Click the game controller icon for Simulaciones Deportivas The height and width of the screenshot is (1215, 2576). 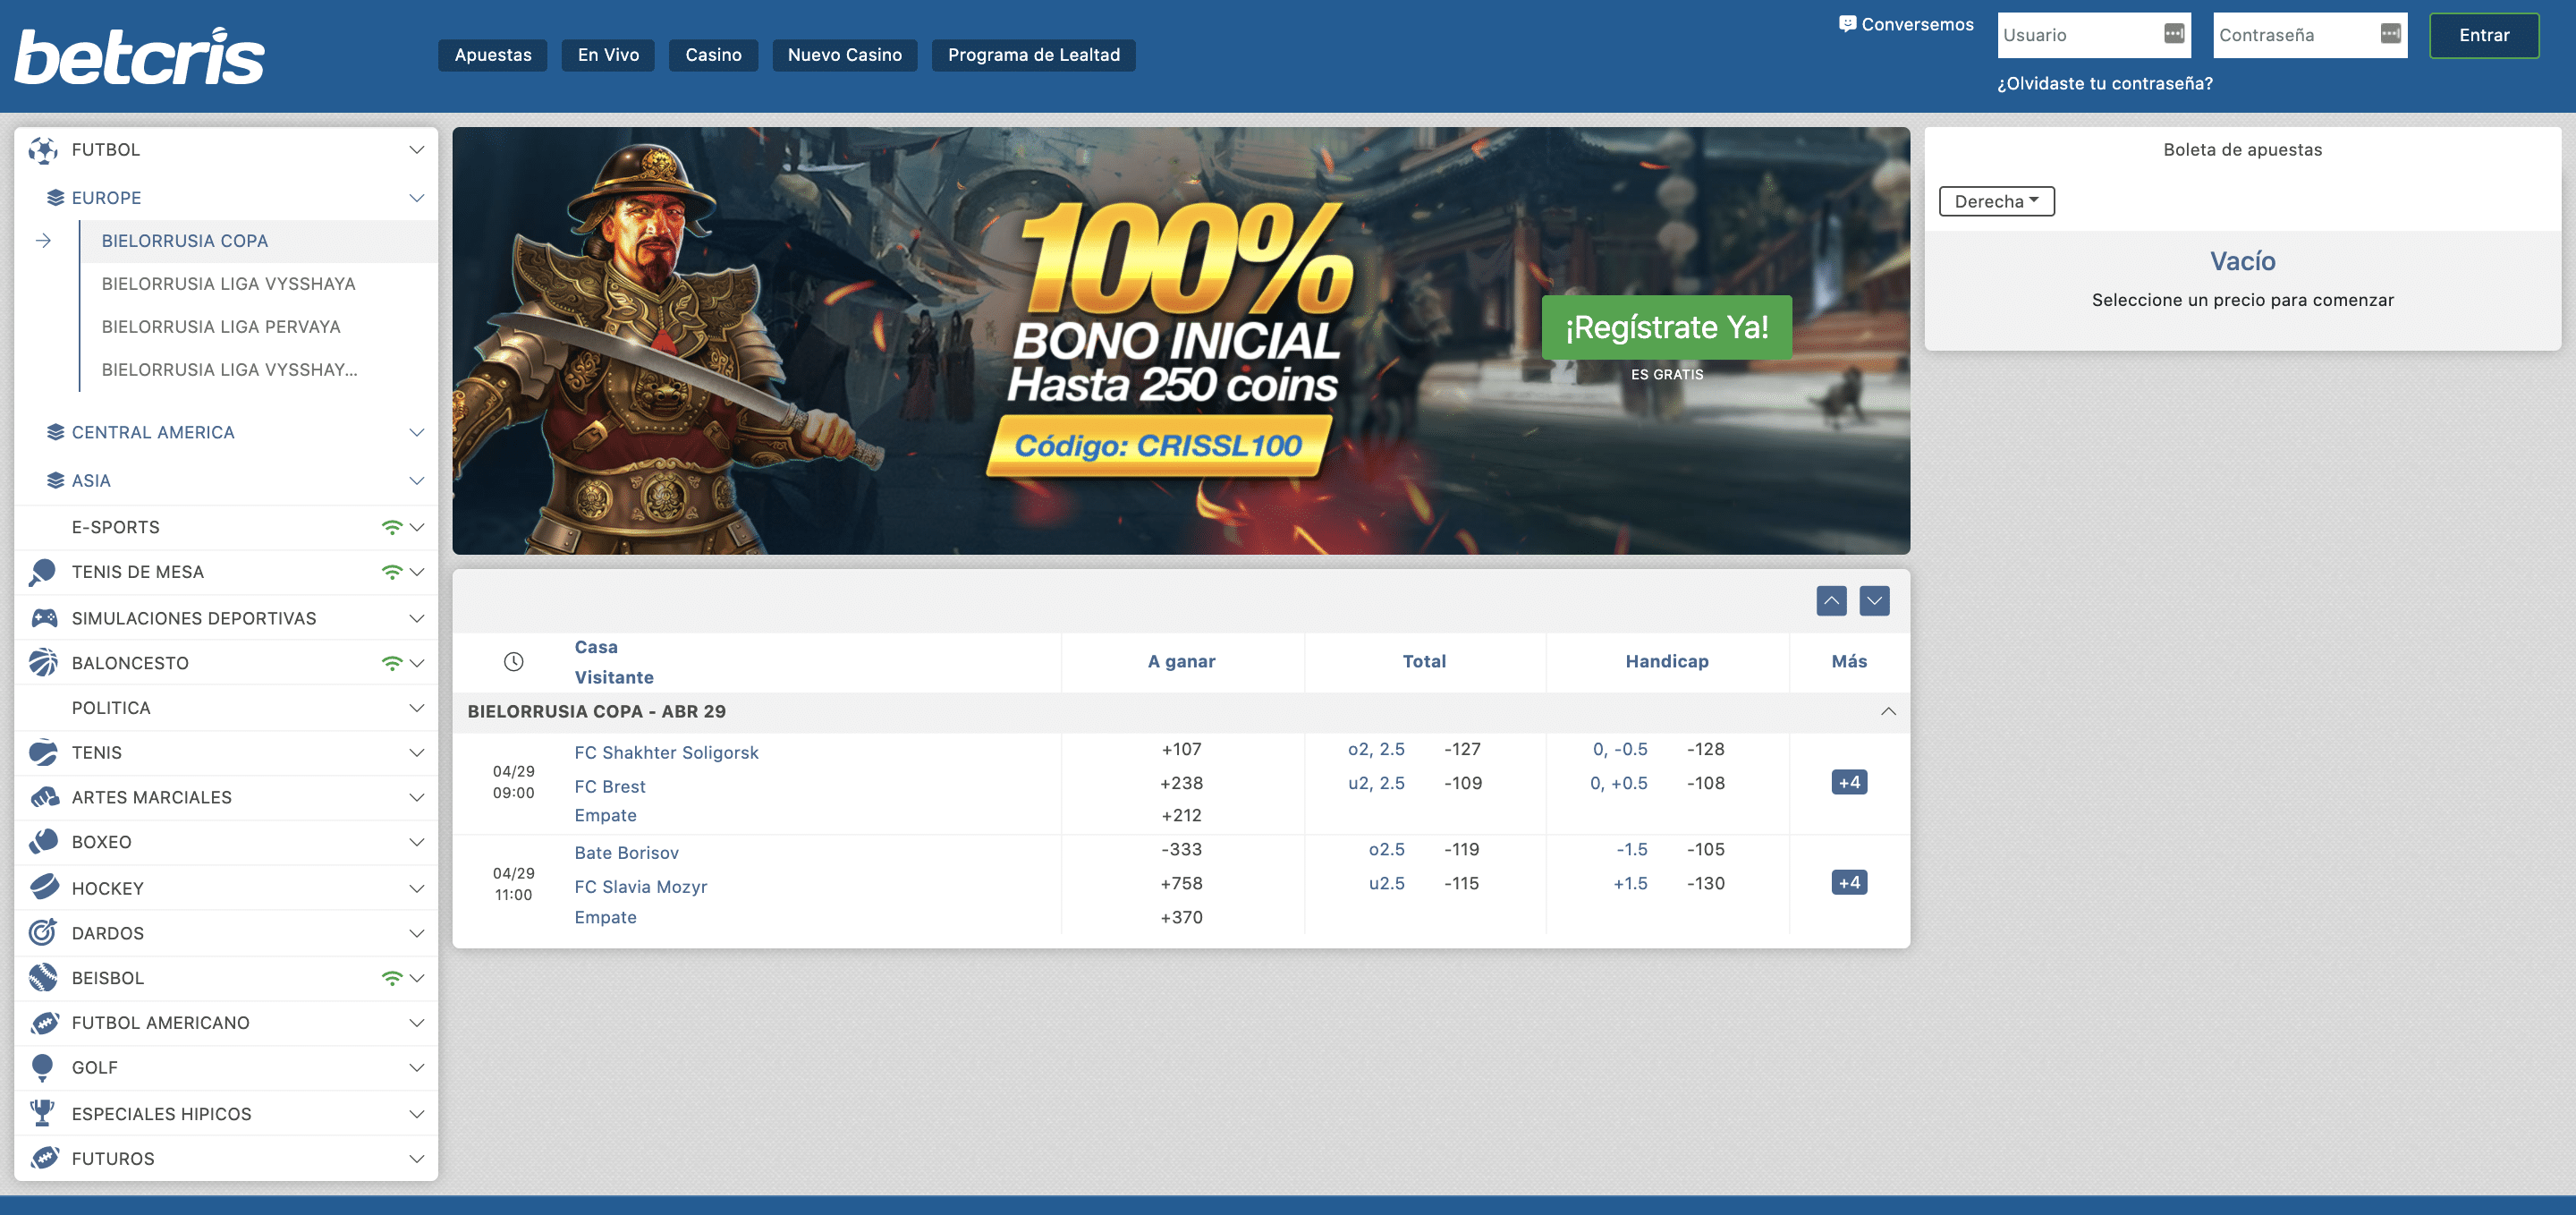(x=43, y=618)
